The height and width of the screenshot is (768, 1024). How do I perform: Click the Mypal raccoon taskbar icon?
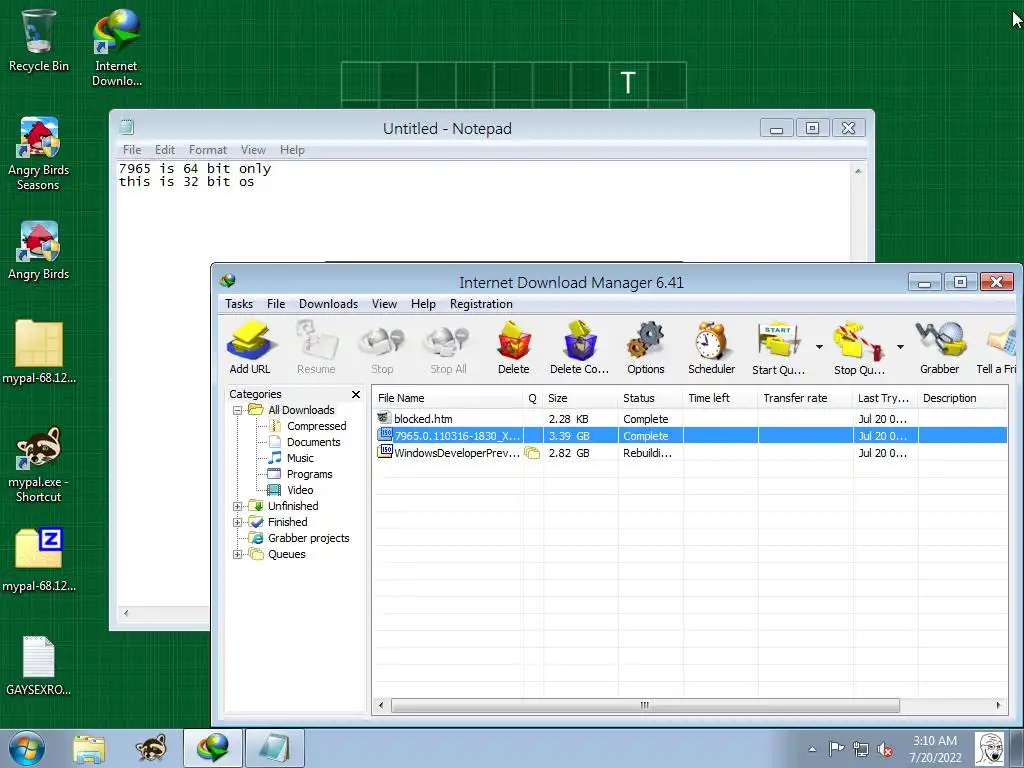[151, 748]
